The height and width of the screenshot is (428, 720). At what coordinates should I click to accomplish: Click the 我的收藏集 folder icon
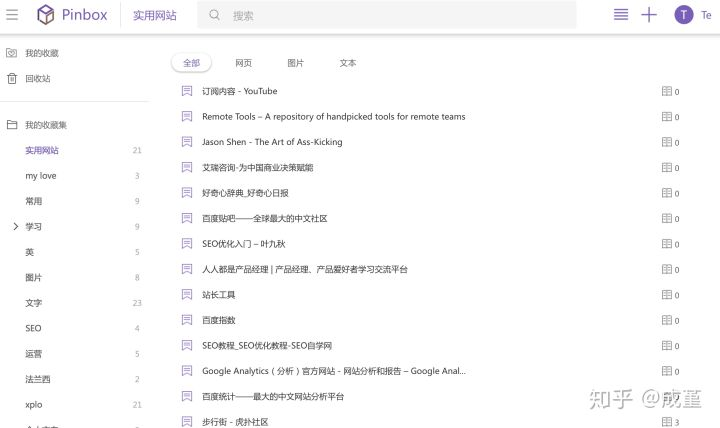click(12, 125)
